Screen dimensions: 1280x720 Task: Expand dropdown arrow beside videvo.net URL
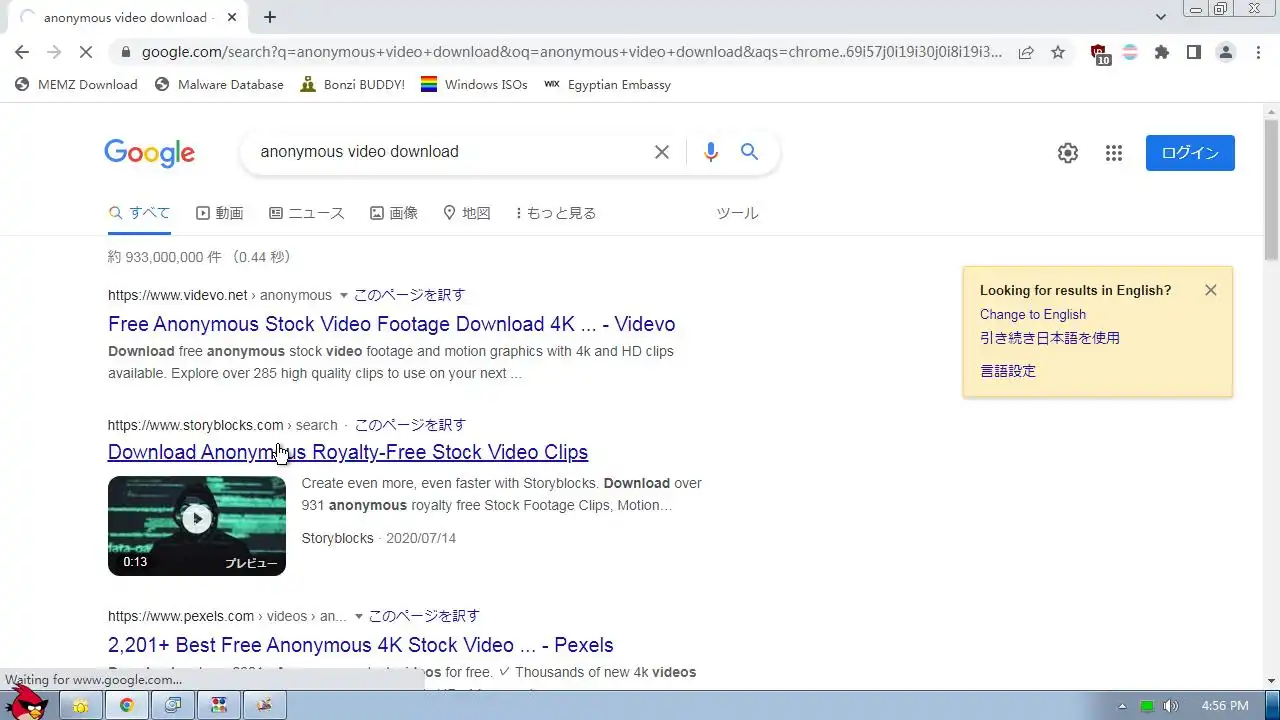pyautogui.click(x=343, y=296)
